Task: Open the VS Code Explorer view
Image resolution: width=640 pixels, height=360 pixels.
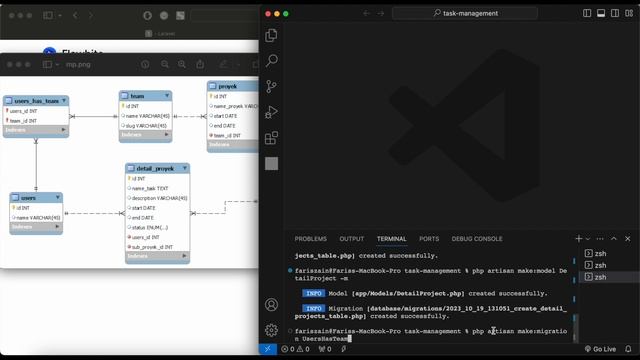Action: pos(271,36)
